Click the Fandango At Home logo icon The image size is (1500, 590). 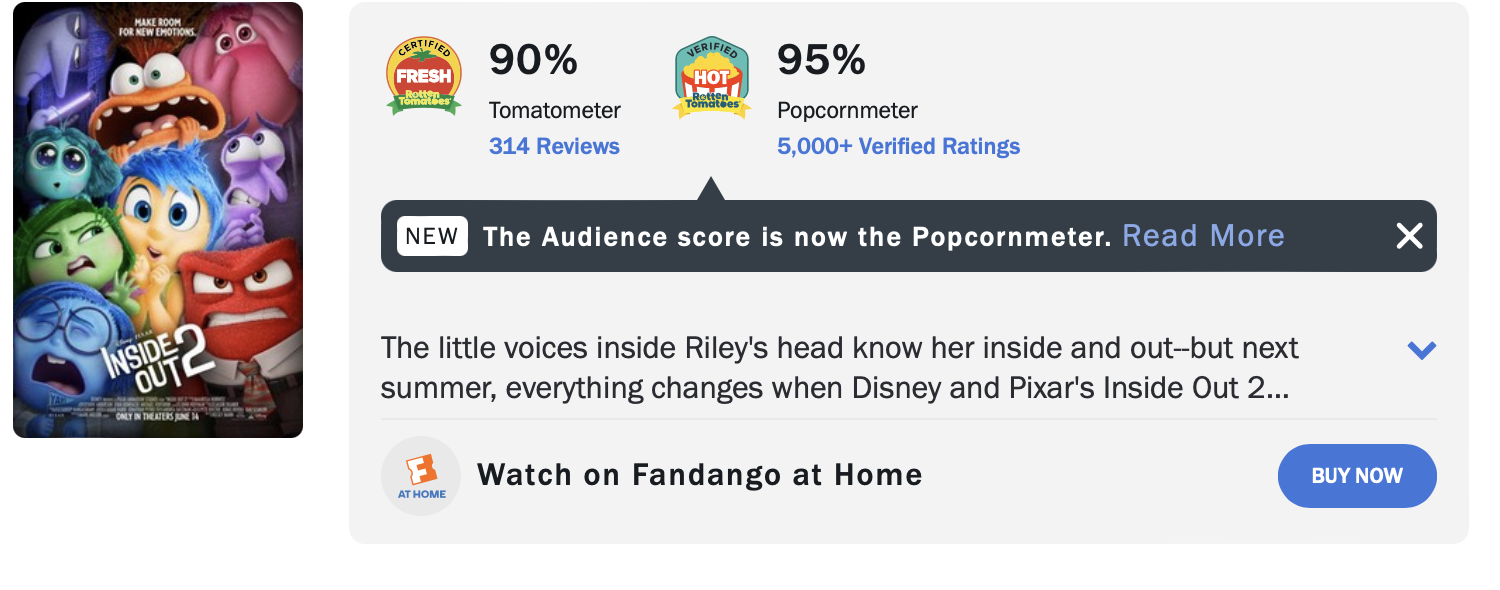point(421,476)
